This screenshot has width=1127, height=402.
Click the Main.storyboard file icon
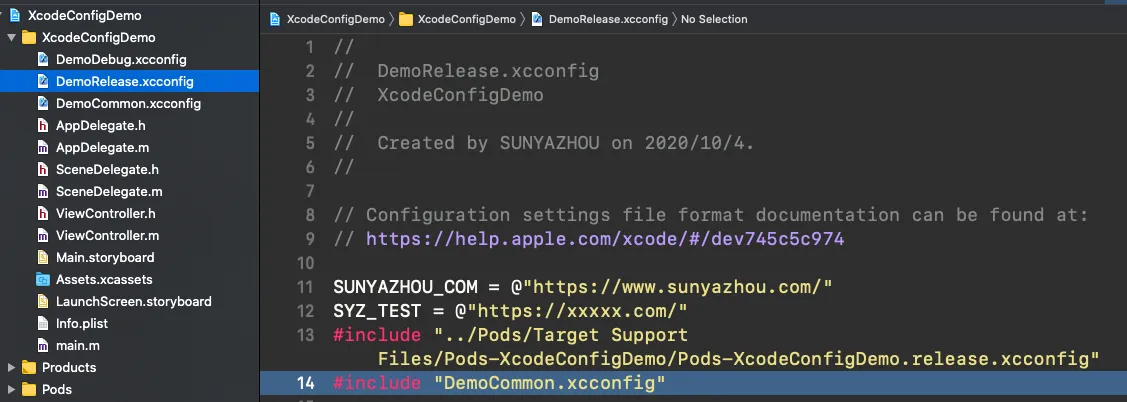(x=43, y=258)
